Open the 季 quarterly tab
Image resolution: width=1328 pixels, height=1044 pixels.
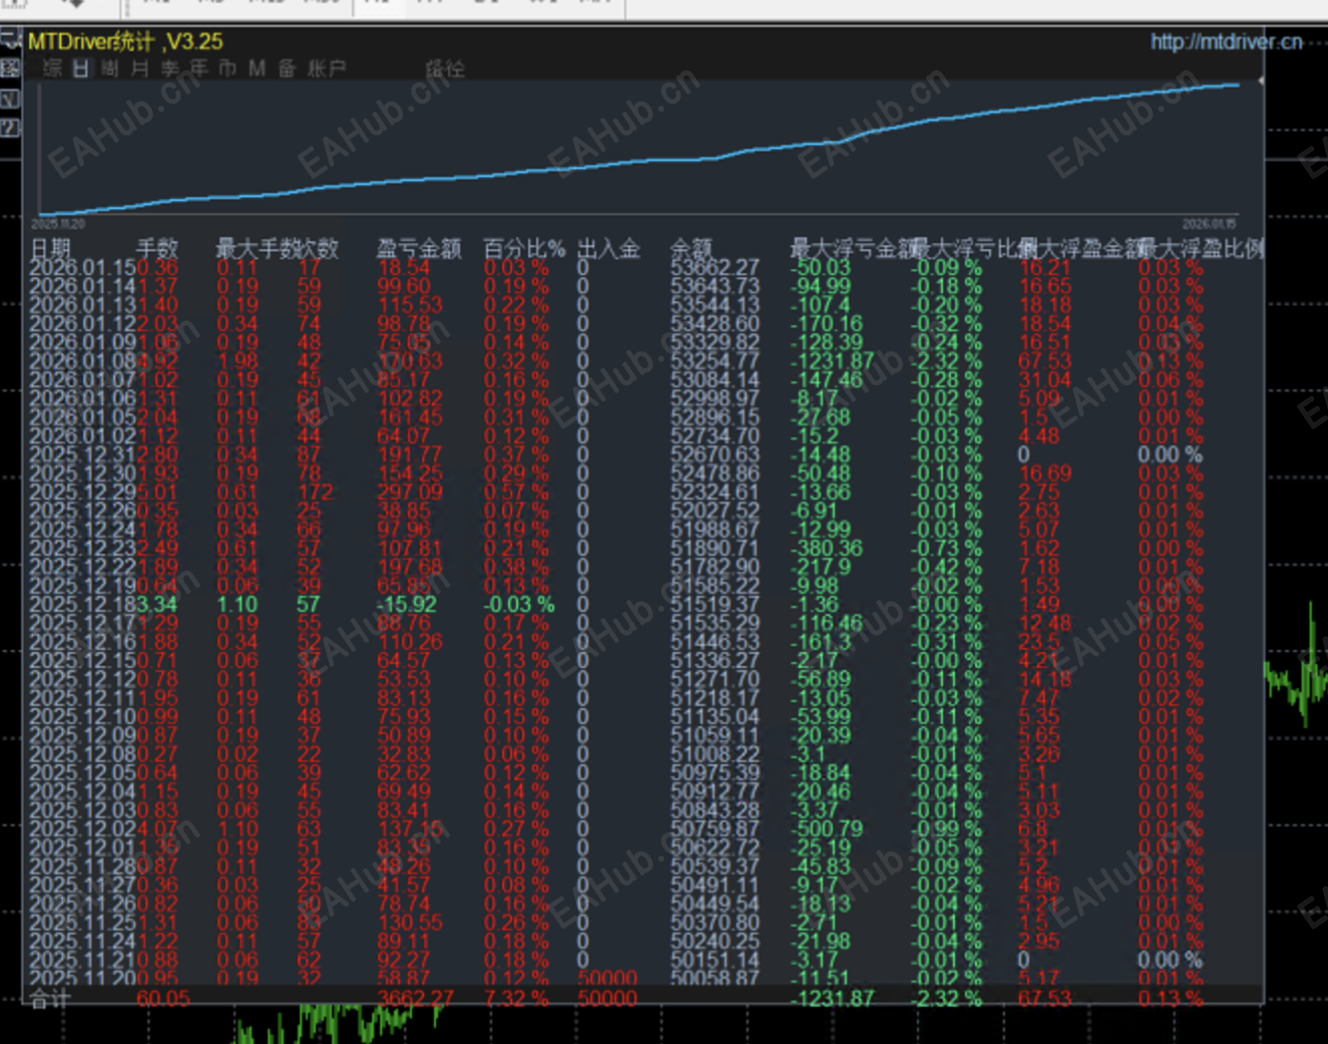[170, 68]
